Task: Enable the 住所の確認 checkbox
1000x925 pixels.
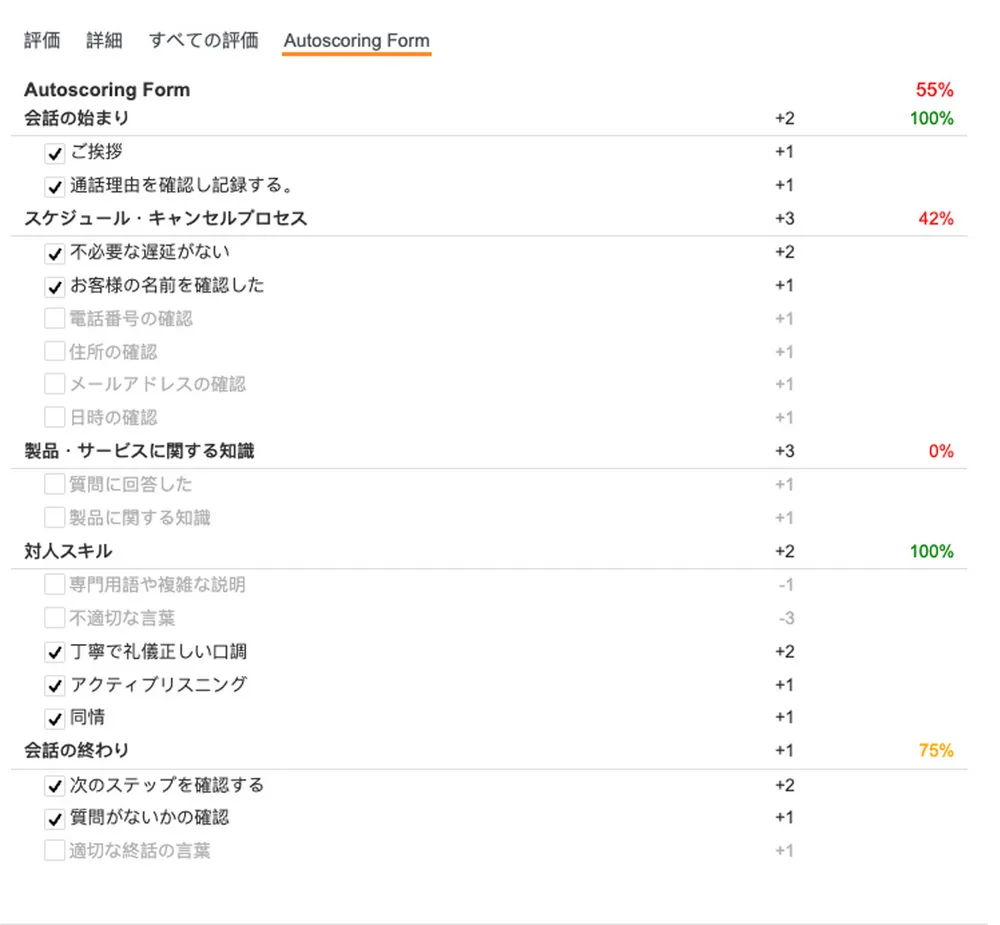Action: point(55,352)
